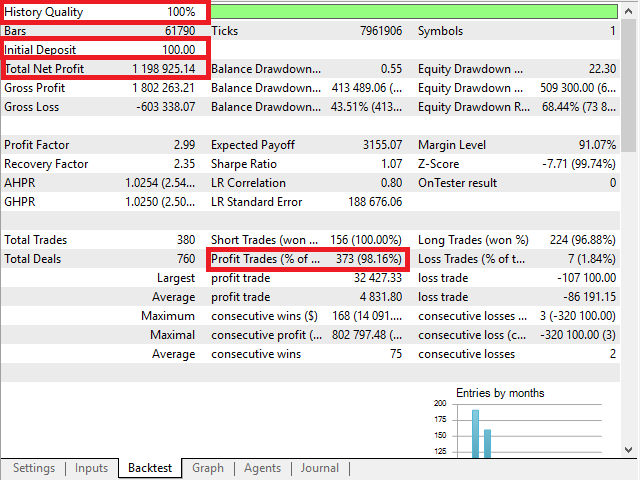Click Total Deals value 760
The height and width of the screenshot is (480, 640).
click(x=186, y=259)
